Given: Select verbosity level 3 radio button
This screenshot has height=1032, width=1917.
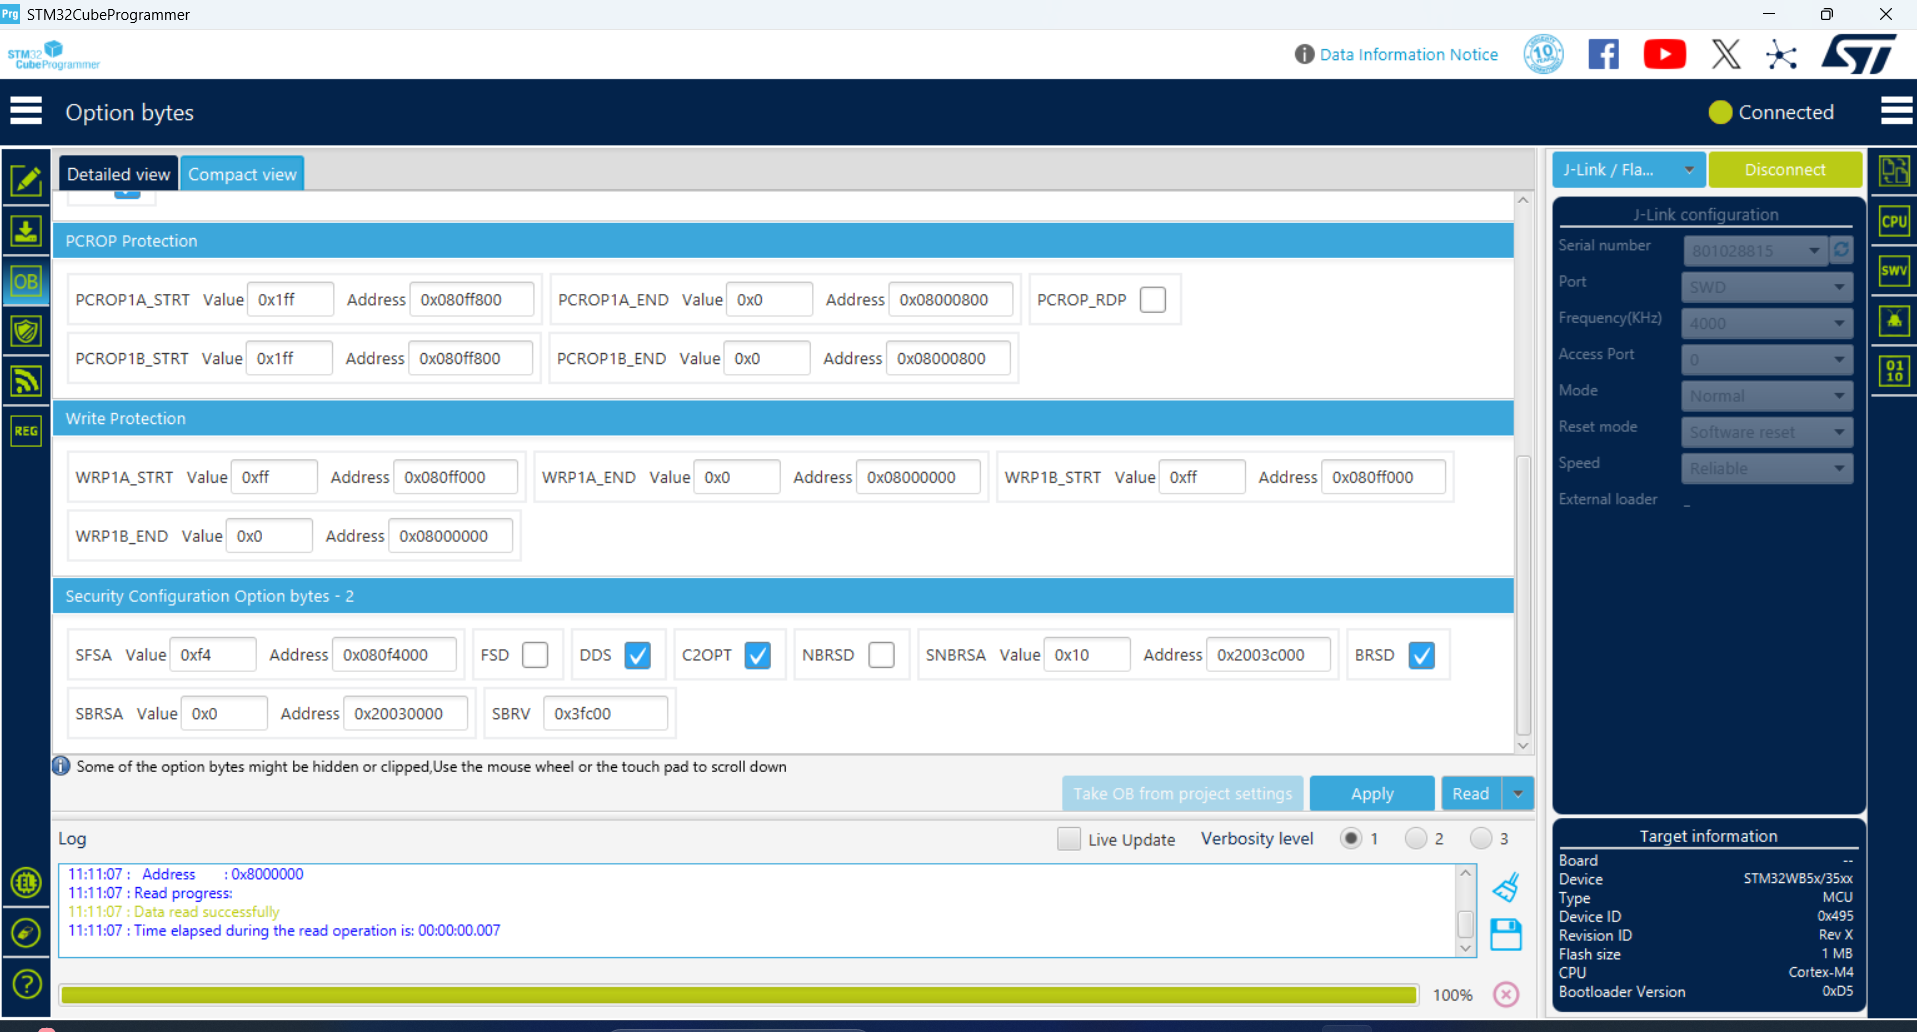Looking at the screenshot, I should pyautogui.click(x=1481, y=838).
